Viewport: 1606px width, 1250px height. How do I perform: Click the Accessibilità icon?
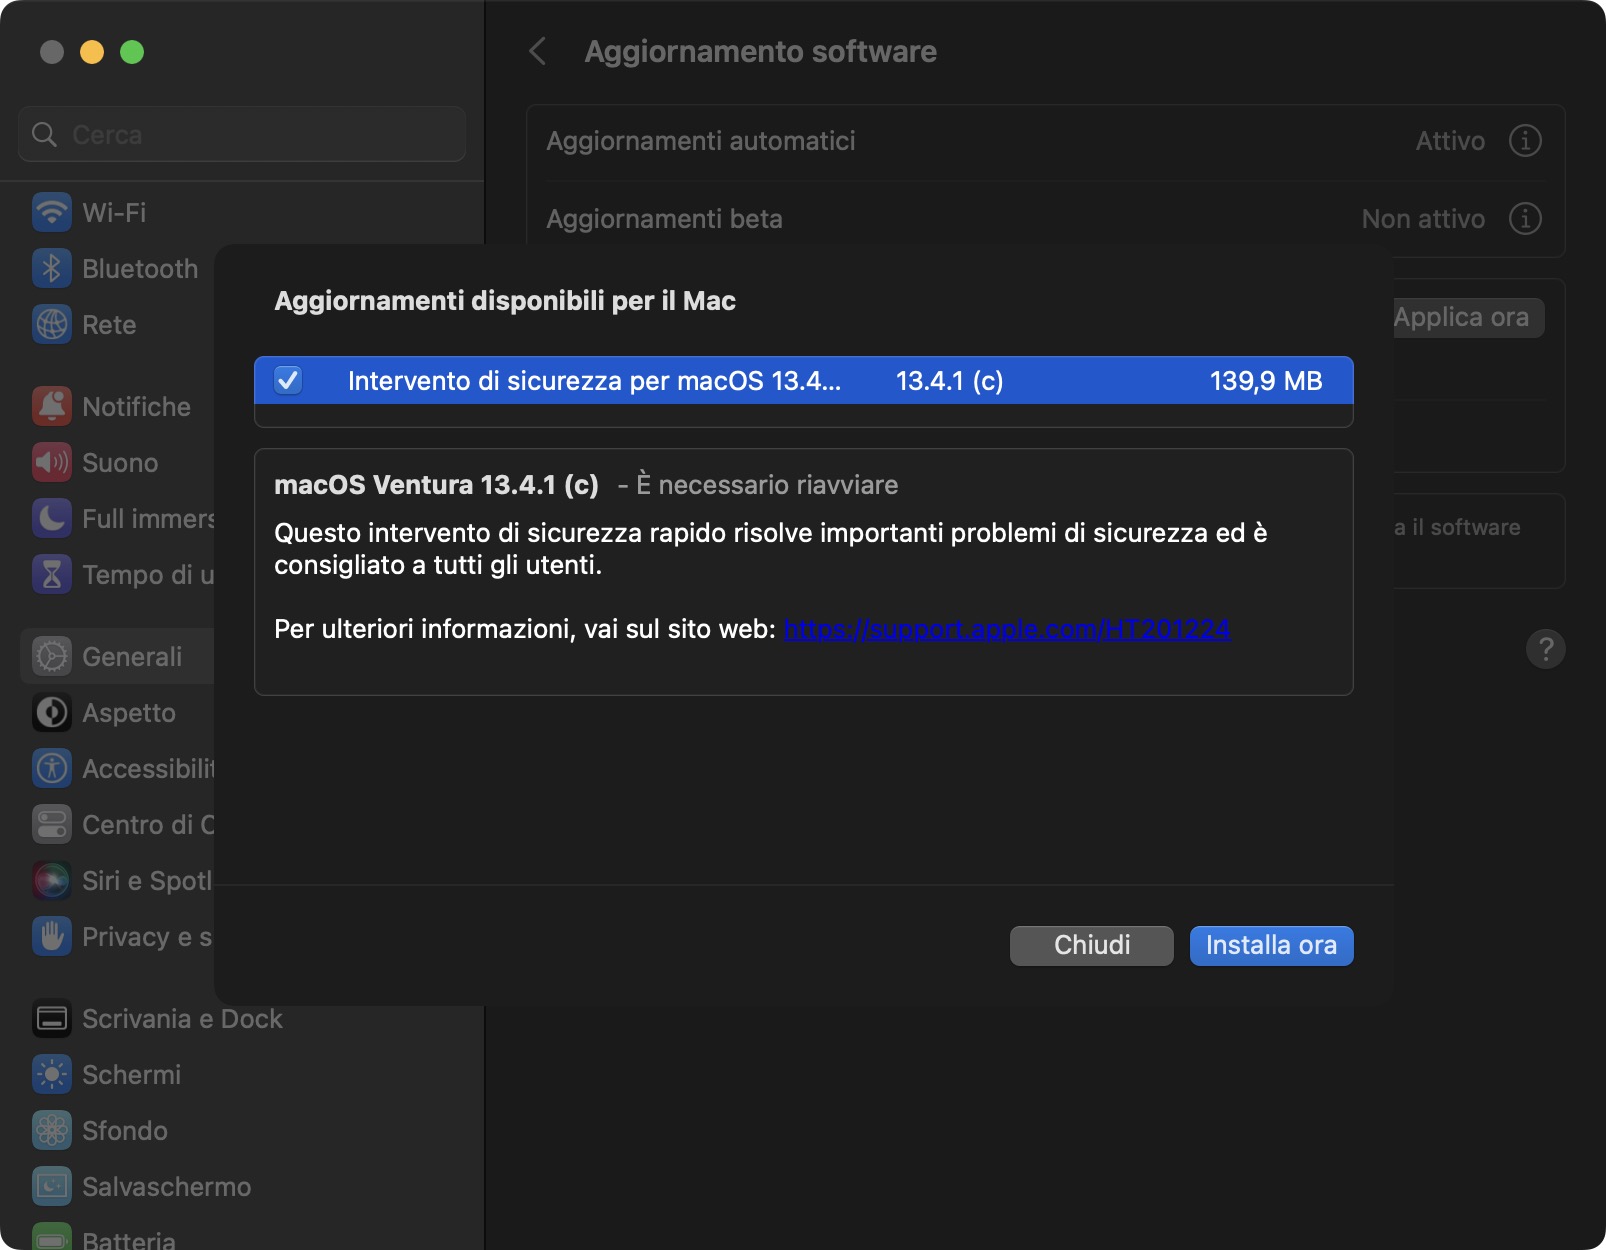pyautogui.click(x=52, y=768)
